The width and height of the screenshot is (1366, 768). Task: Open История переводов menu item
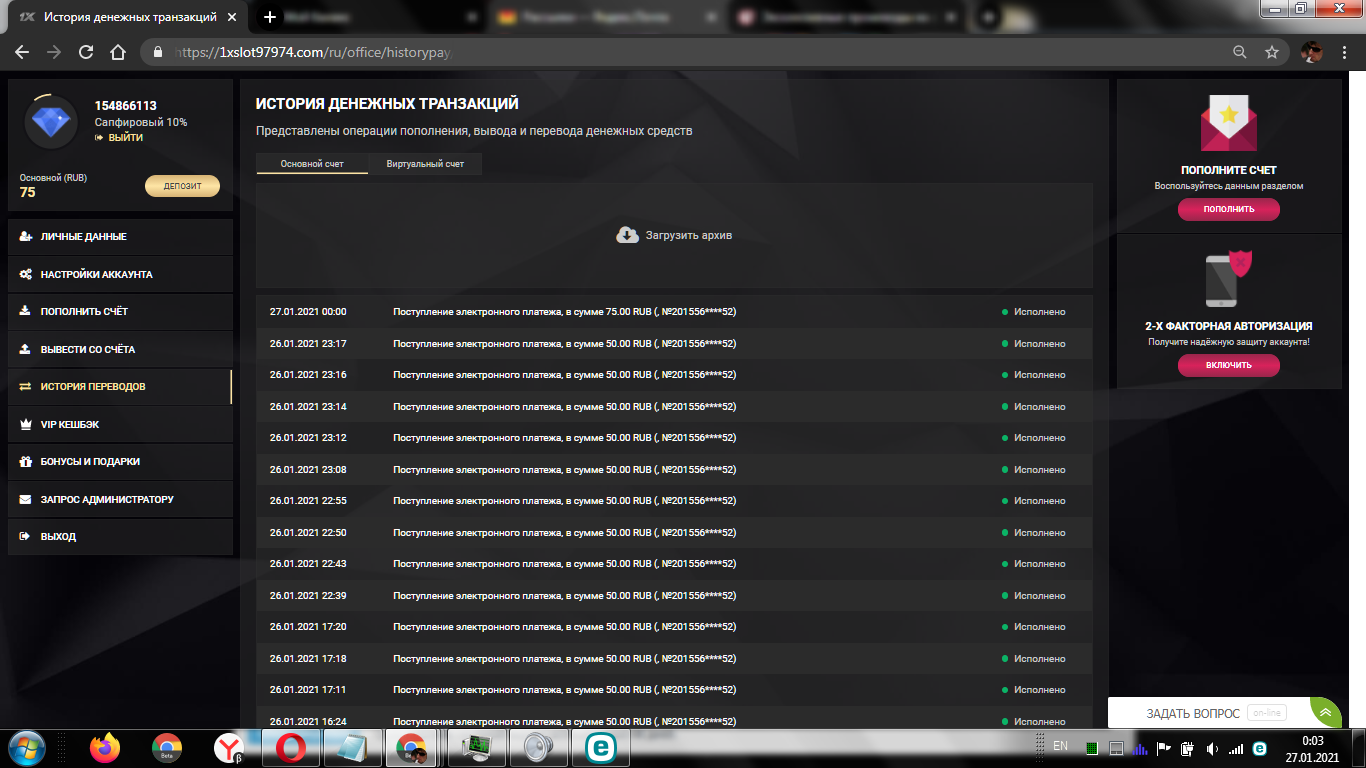120,386
